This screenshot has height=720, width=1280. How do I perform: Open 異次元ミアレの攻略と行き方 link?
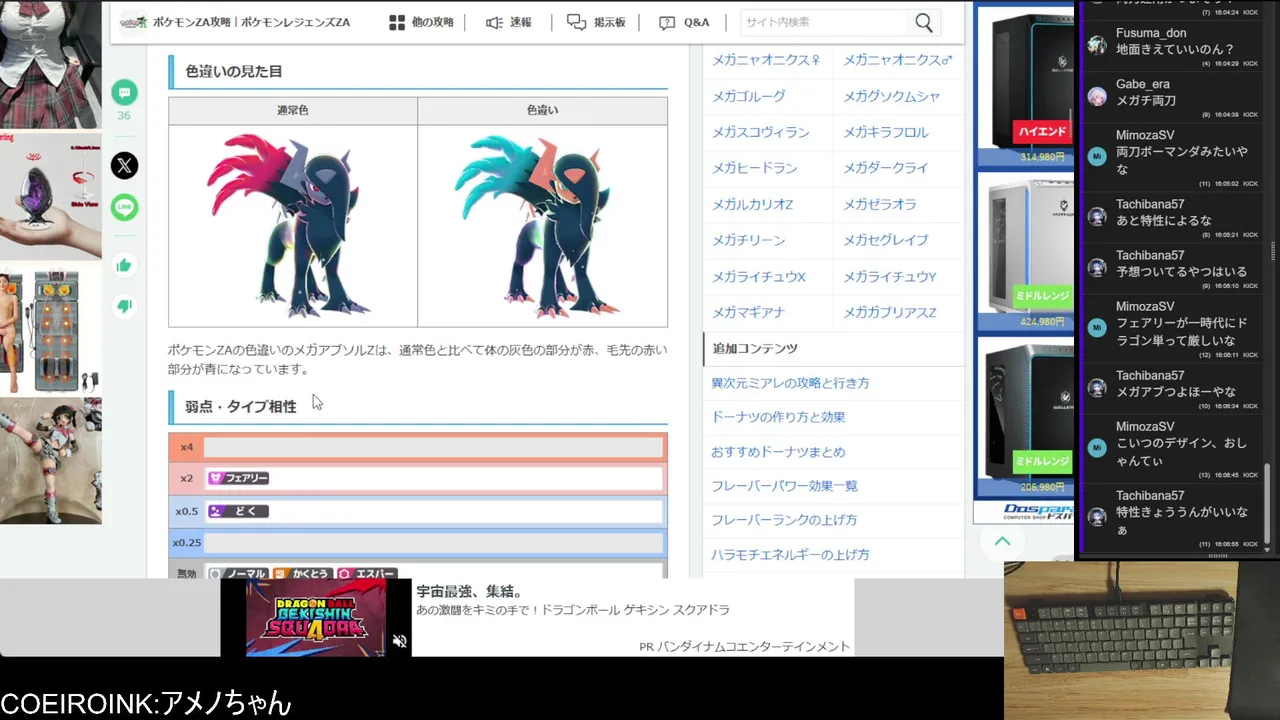(x=790, y=383)
